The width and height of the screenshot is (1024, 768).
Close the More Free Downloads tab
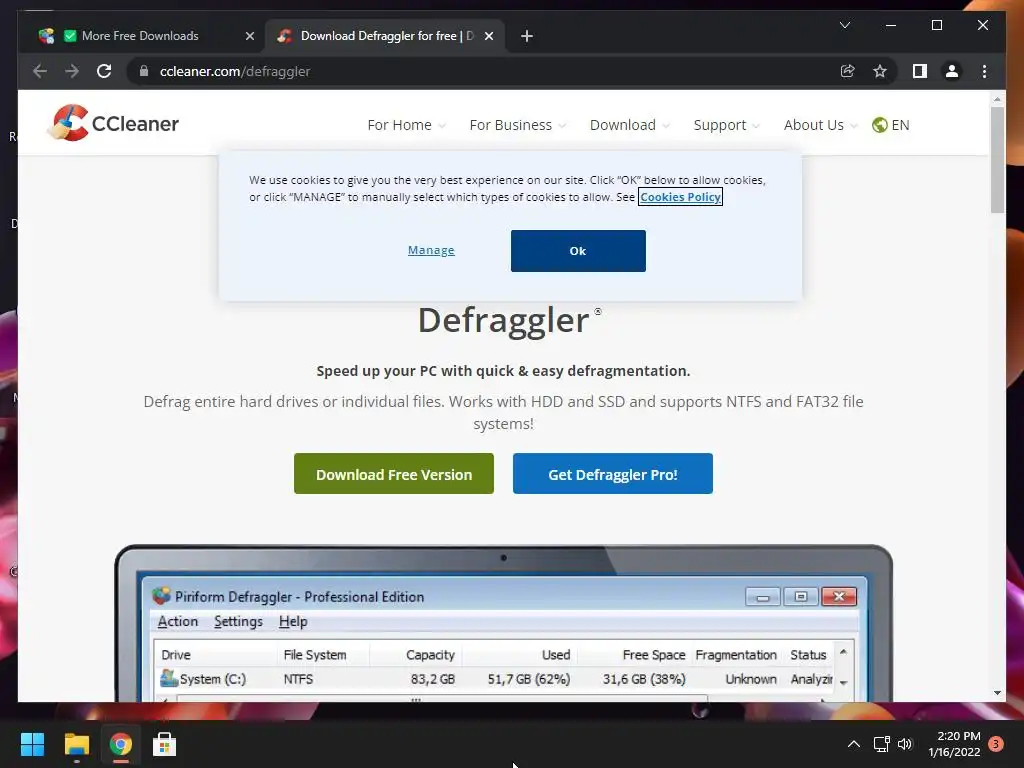coord(249,36)
